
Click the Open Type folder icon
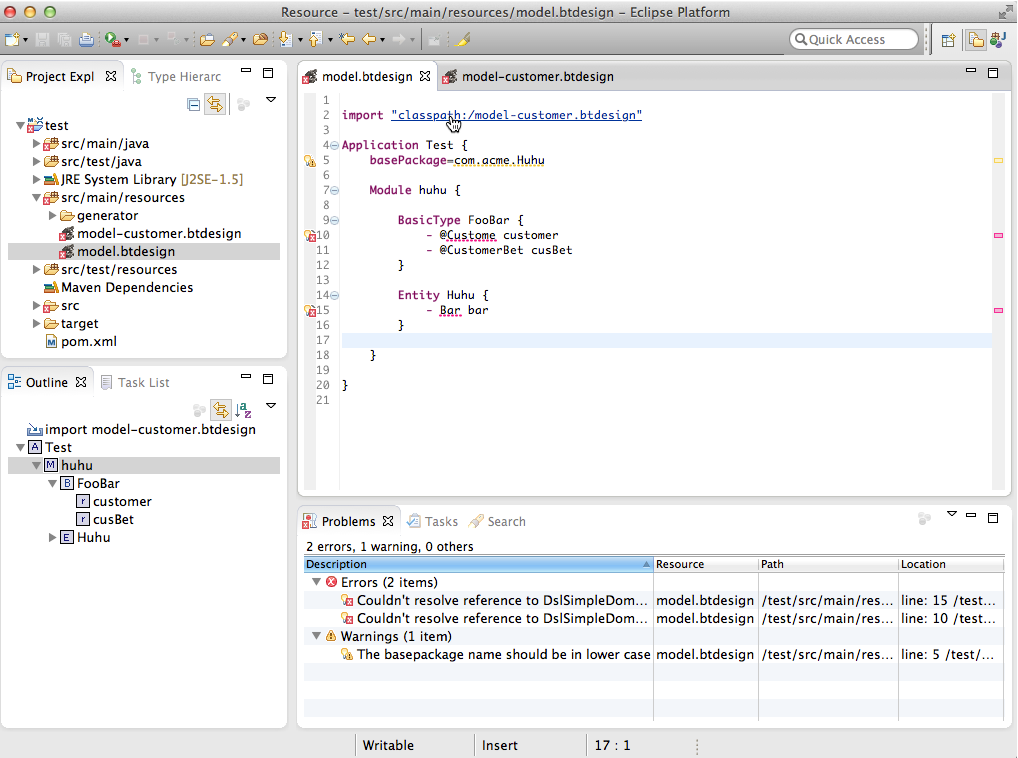coord(207,40)
